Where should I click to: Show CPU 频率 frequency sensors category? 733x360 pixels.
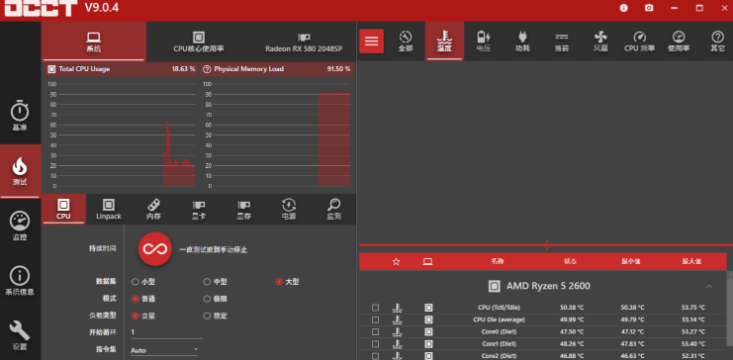[x=640, y=41]
